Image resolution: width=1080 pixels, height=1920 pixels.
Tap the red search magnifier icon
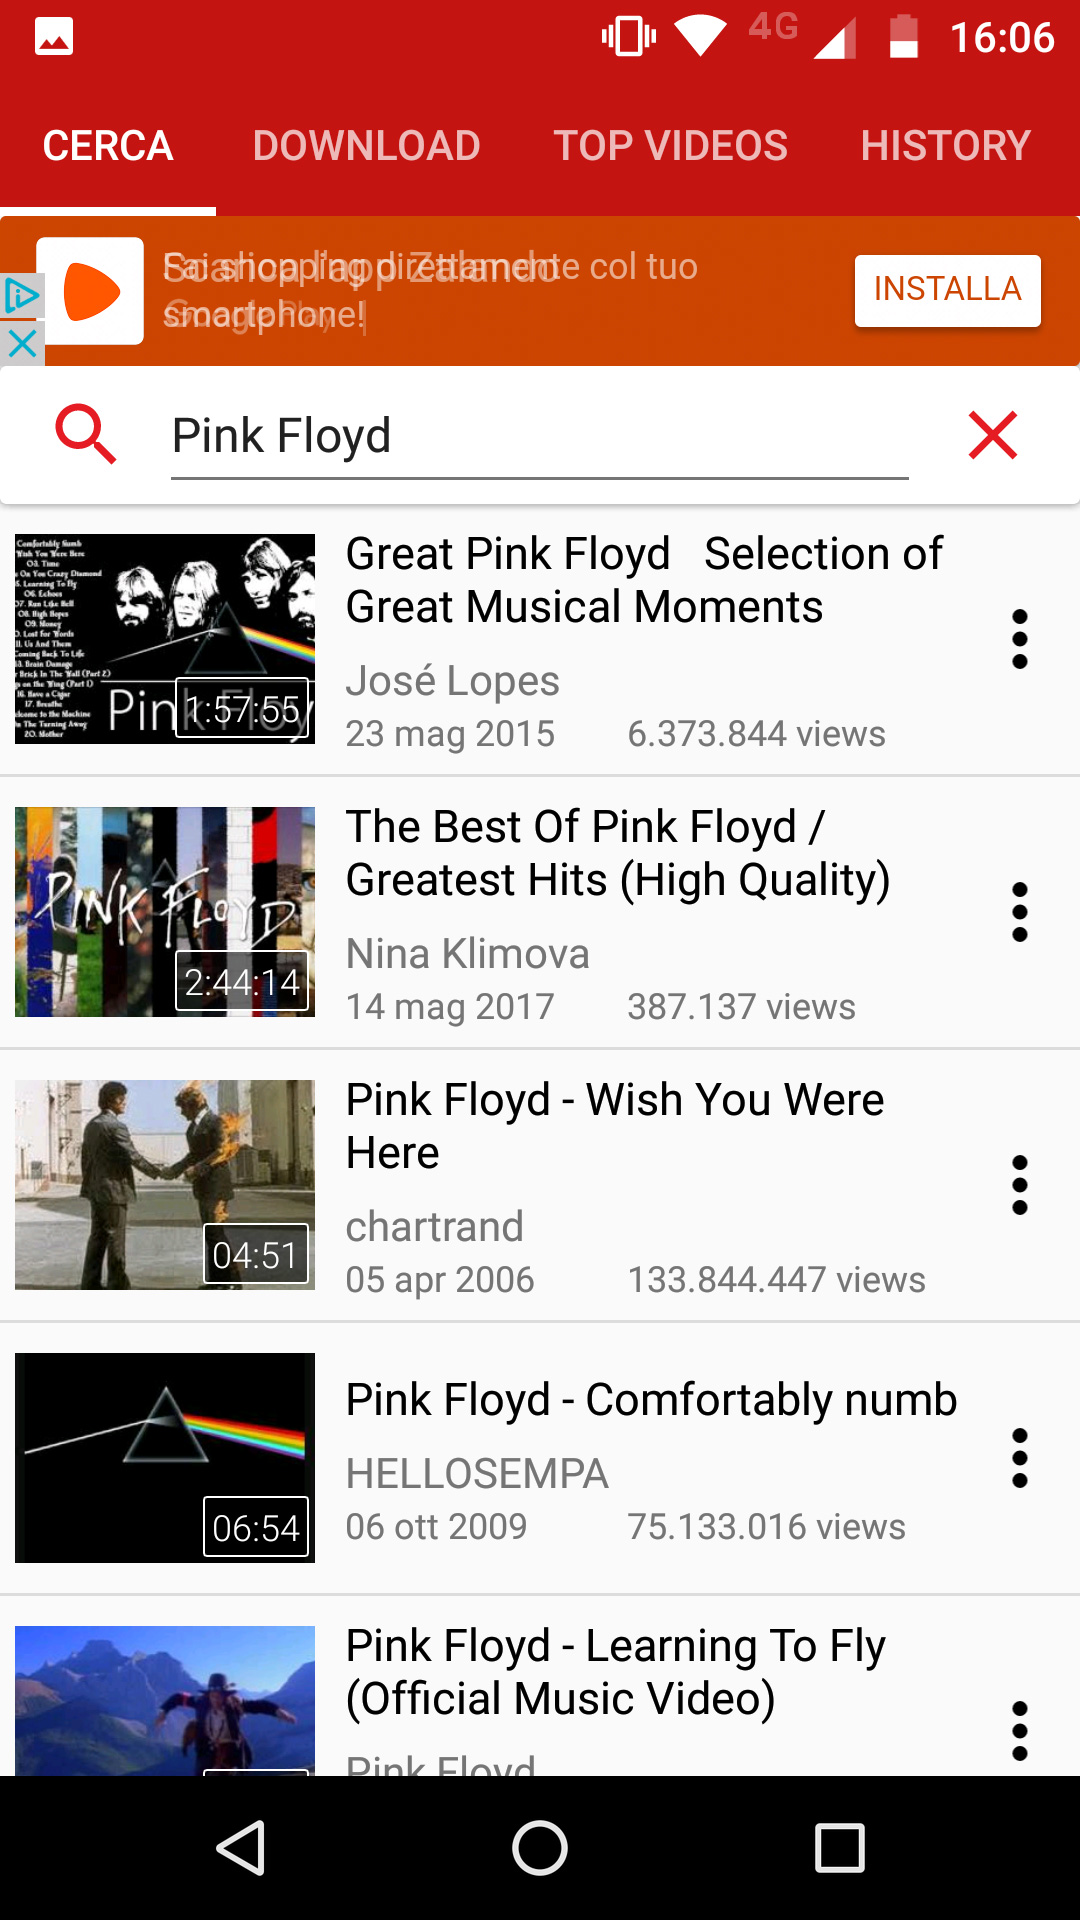86,434
